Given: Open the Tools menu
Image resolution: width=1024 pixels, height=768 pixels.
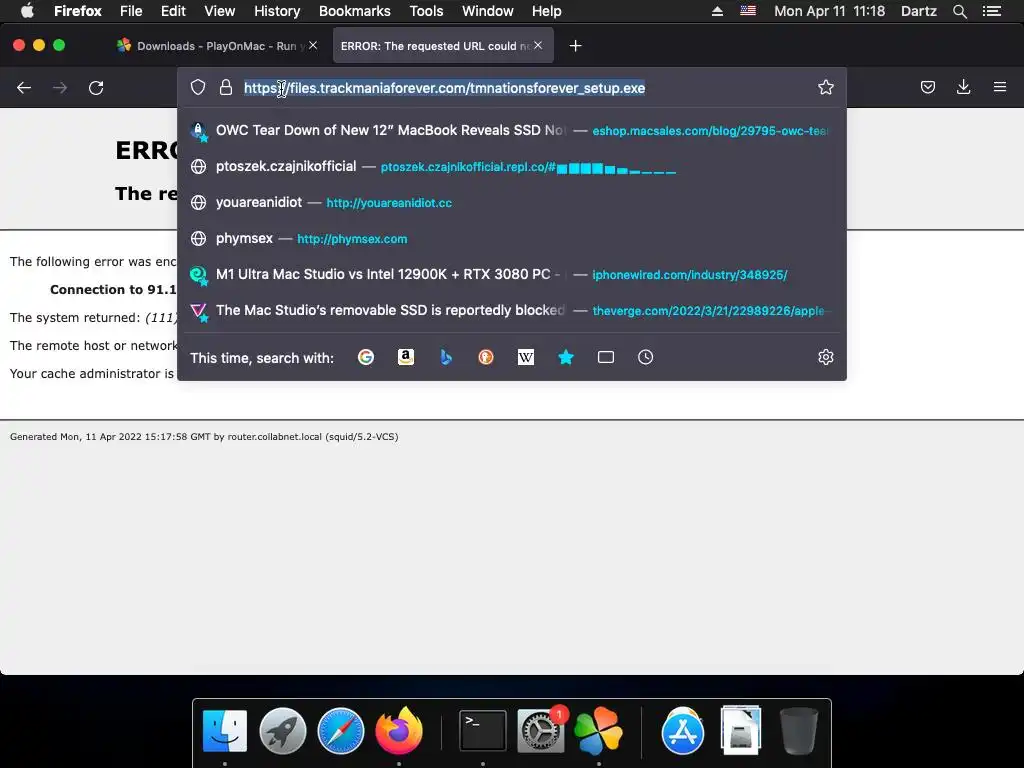Looking at the screenshot, I should point(426,11).
